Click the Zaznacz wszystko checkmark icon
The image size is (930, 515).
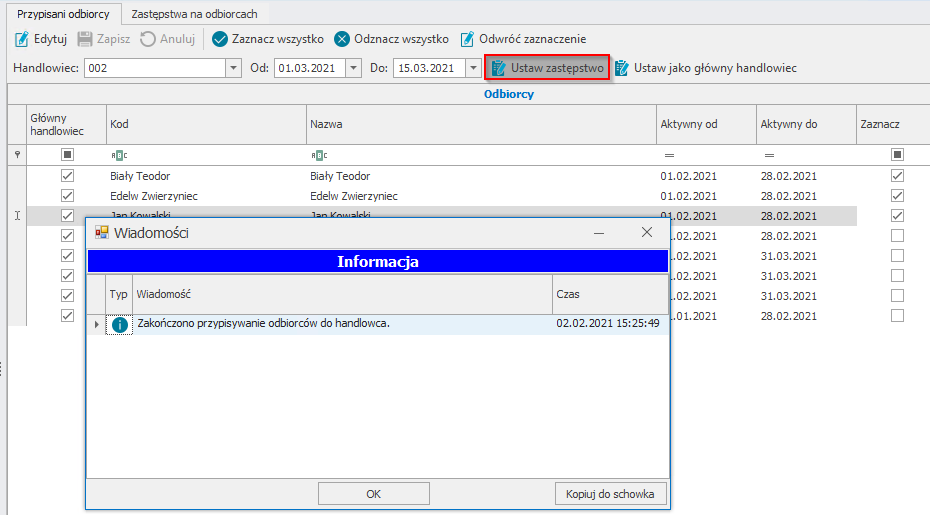coord(220,39)
